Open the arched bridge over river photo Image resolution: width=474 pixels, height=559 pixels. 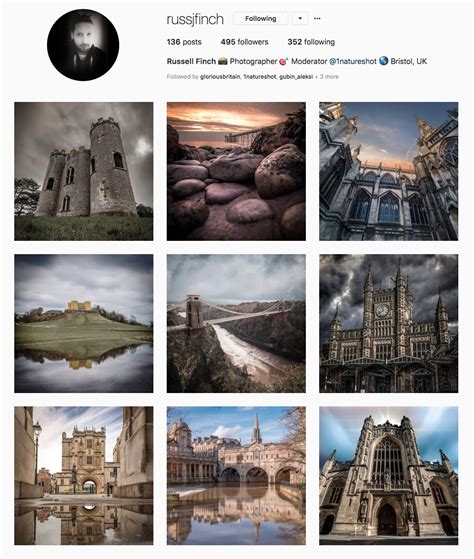(x=236, y=476)
